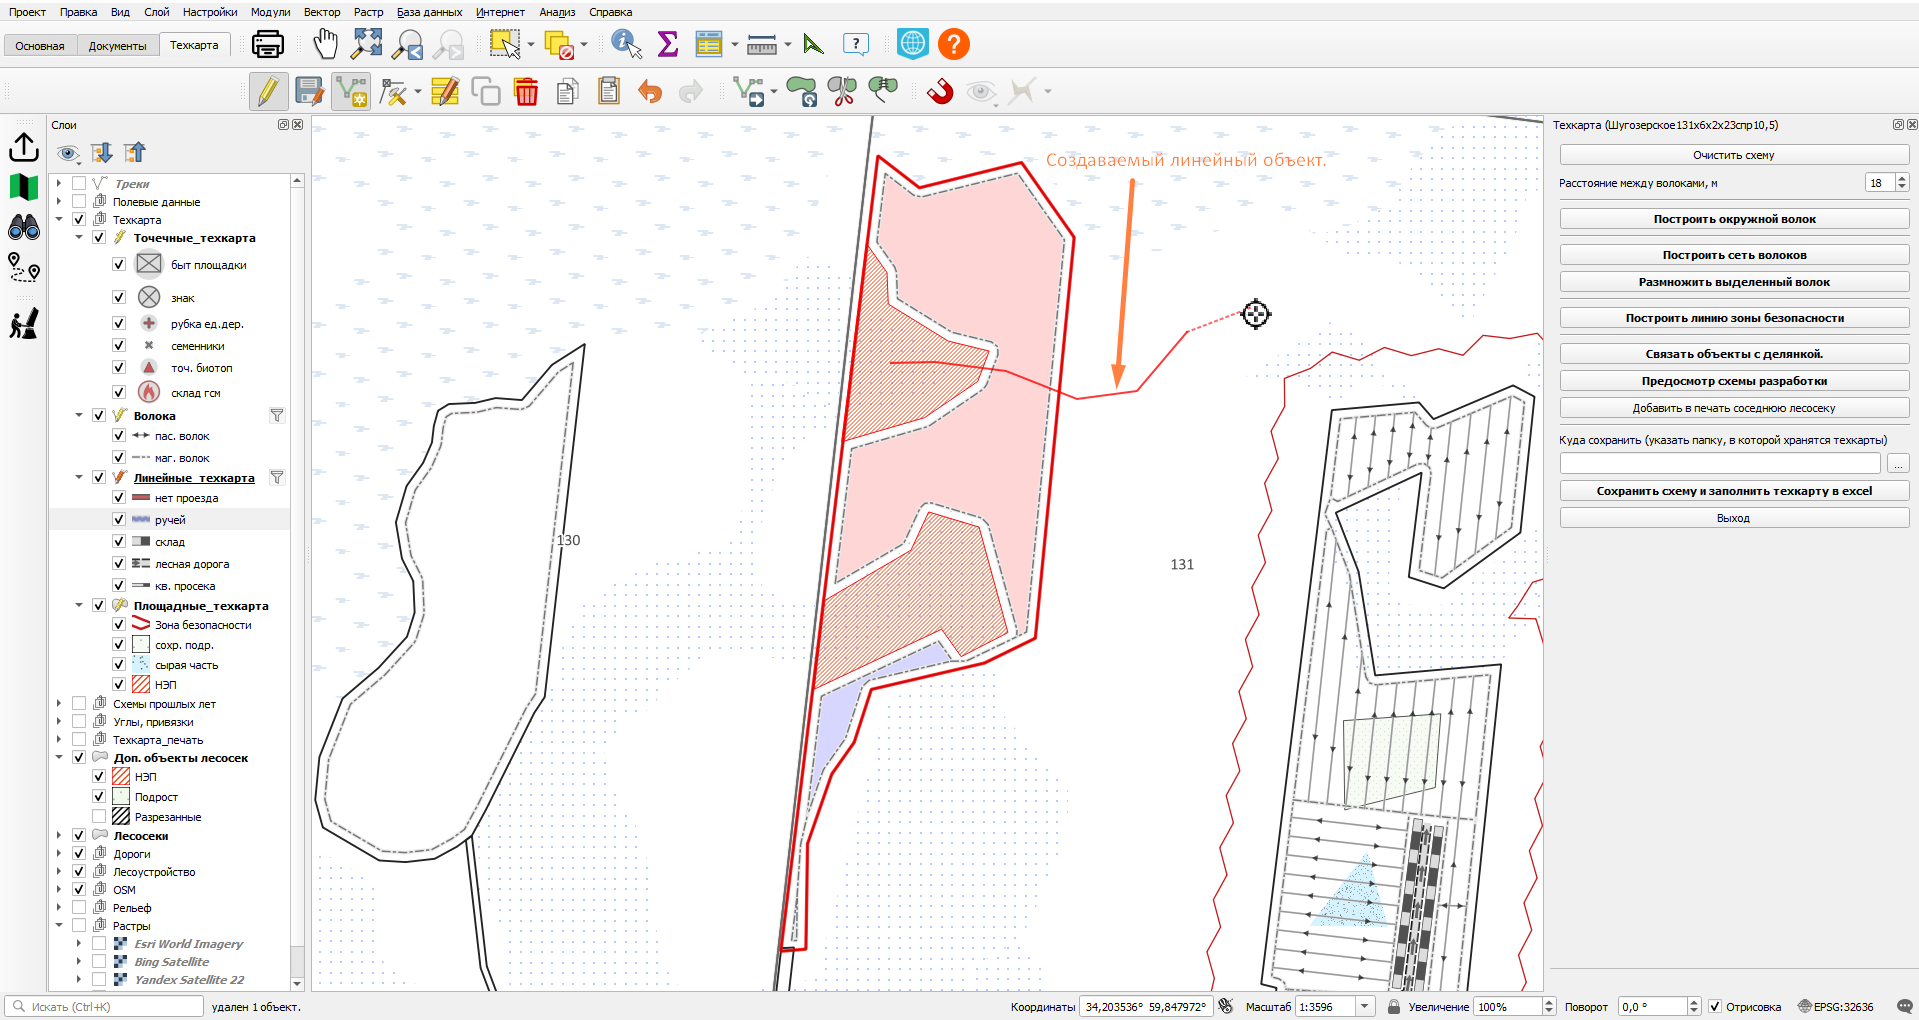Image resolution: width=1919 pixels, height=1020 pixels.
Task: Toggle the Отрисовка render checkbox
Action: coord(1714,1007)
